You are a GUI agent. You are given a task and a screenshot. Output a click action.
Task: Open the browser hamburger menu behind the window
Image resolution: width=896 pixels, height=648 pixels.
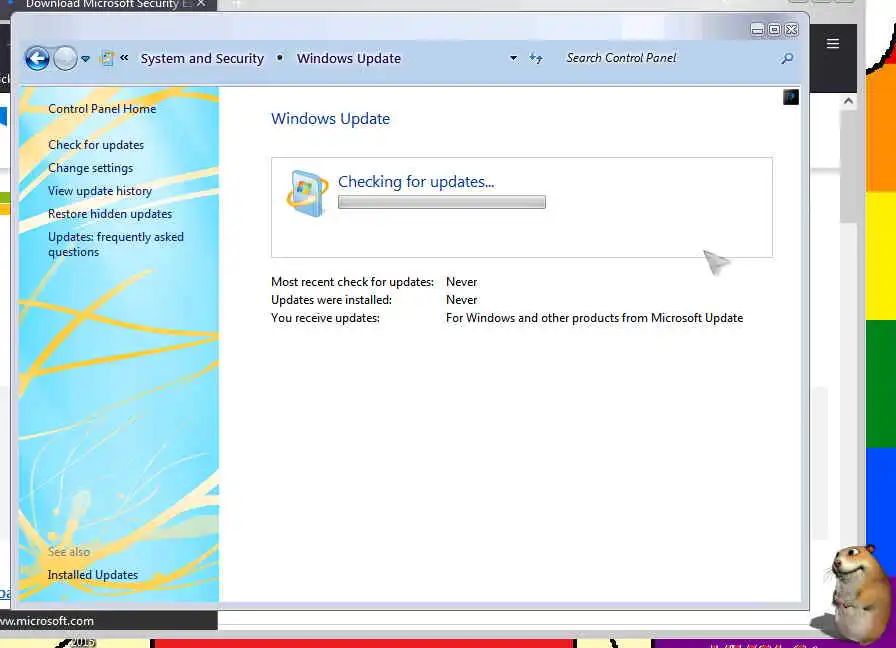(833, 43)
